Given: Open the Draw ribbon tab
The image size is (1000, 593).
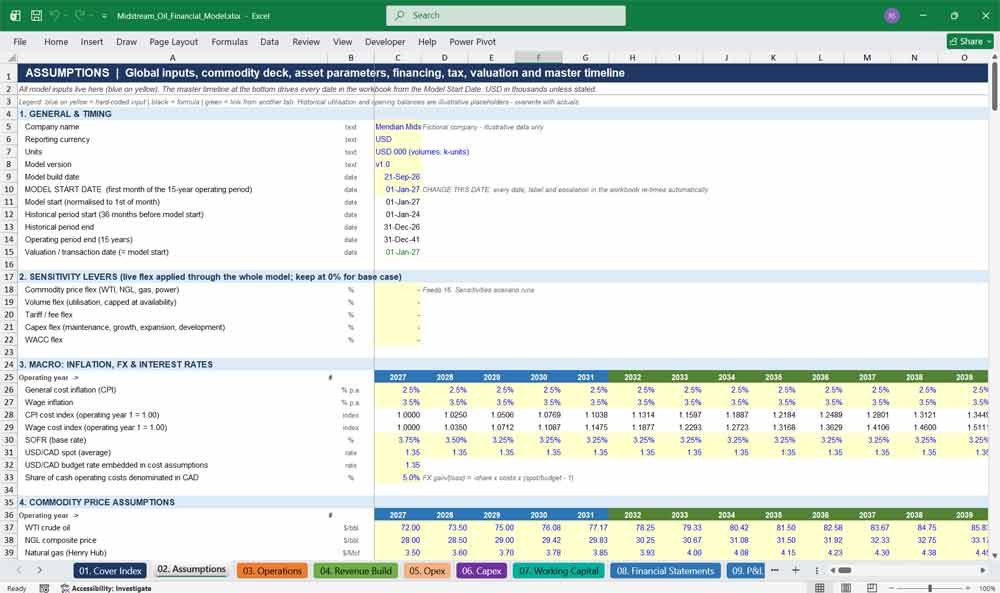Looking at the screenshot, I should pos(126,41).
